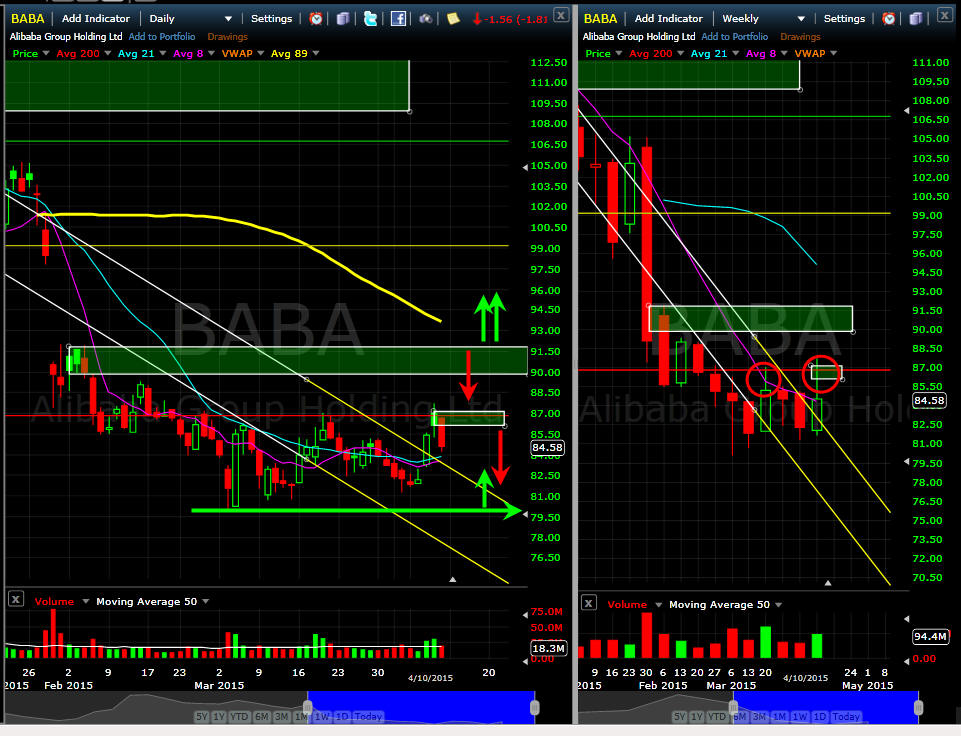Click the yellow sticky note icon
This screenshot has height=736, width=961.
click(453, 18)
